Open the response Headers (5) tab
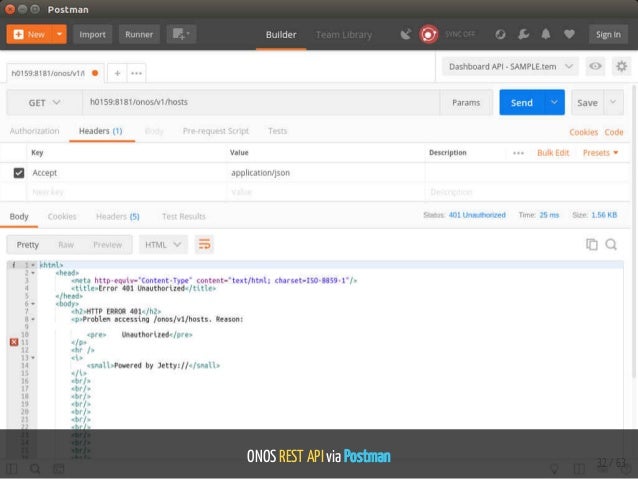The height and width of the screenshot is (479, 638). [x=118, y=217]
